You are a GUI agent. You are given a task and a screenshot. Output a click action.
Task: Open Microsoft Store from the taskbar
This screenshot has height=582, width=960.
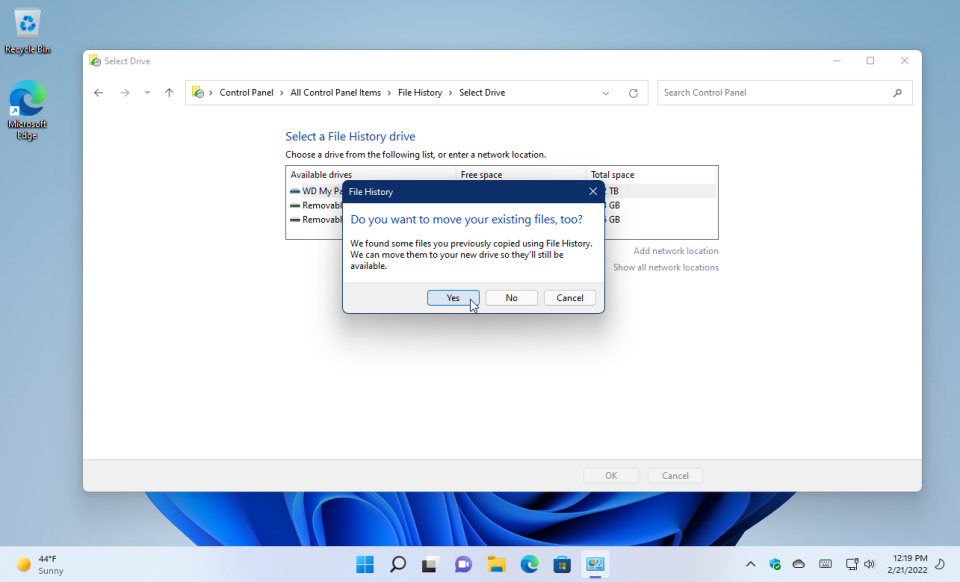(x=562, y=563)
